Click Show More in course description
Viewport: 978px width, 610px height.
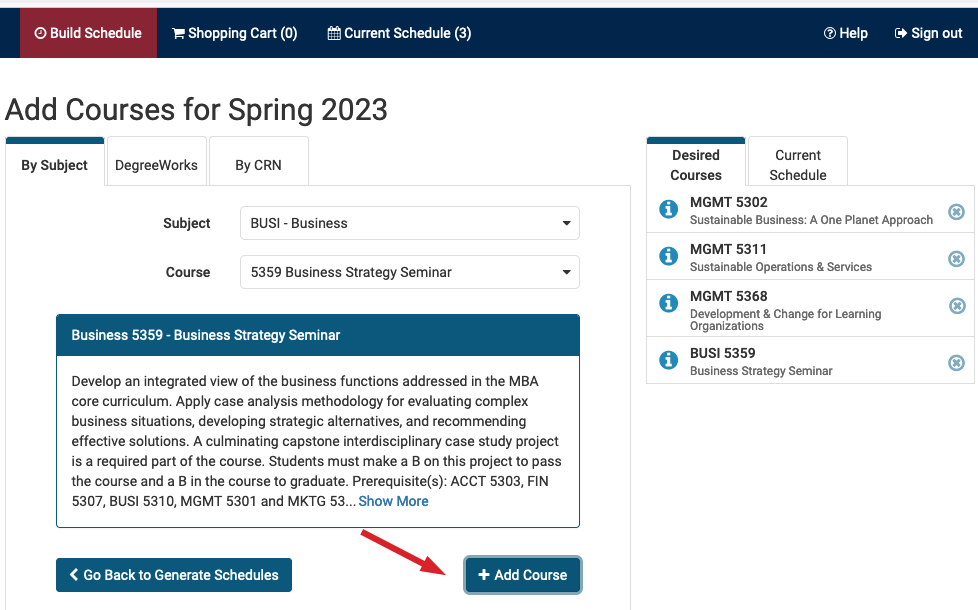pyautogui.click(x=393, y=501)
